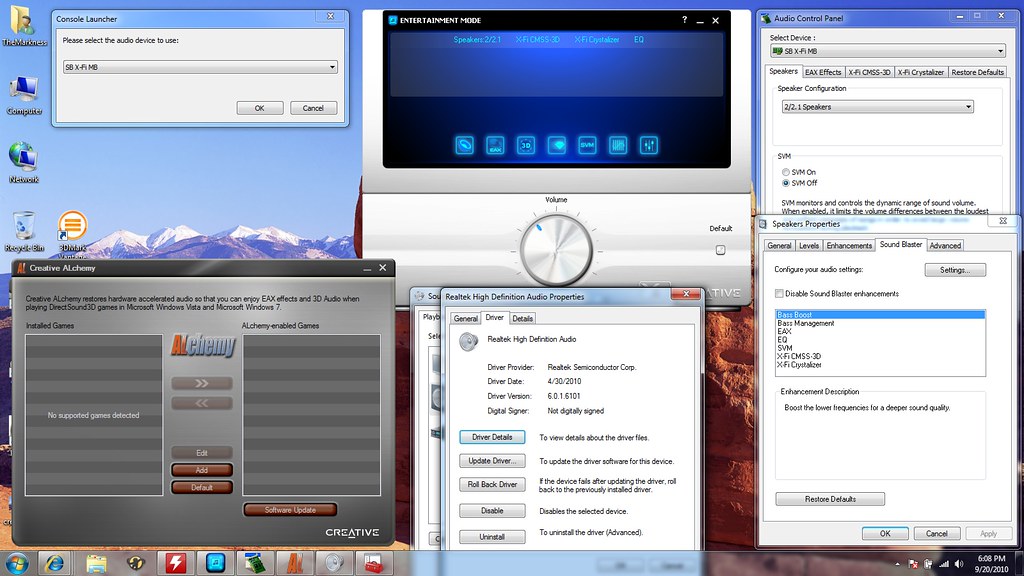Click Software Update in Creative ALchemy
1024x576 pixels.
tap(290, 510)
